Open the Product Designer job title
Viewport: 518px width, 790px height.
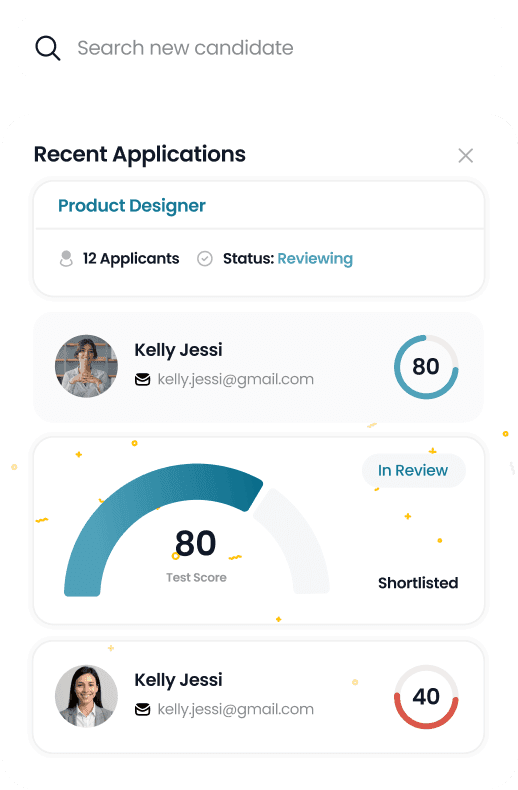pos(132,206)
